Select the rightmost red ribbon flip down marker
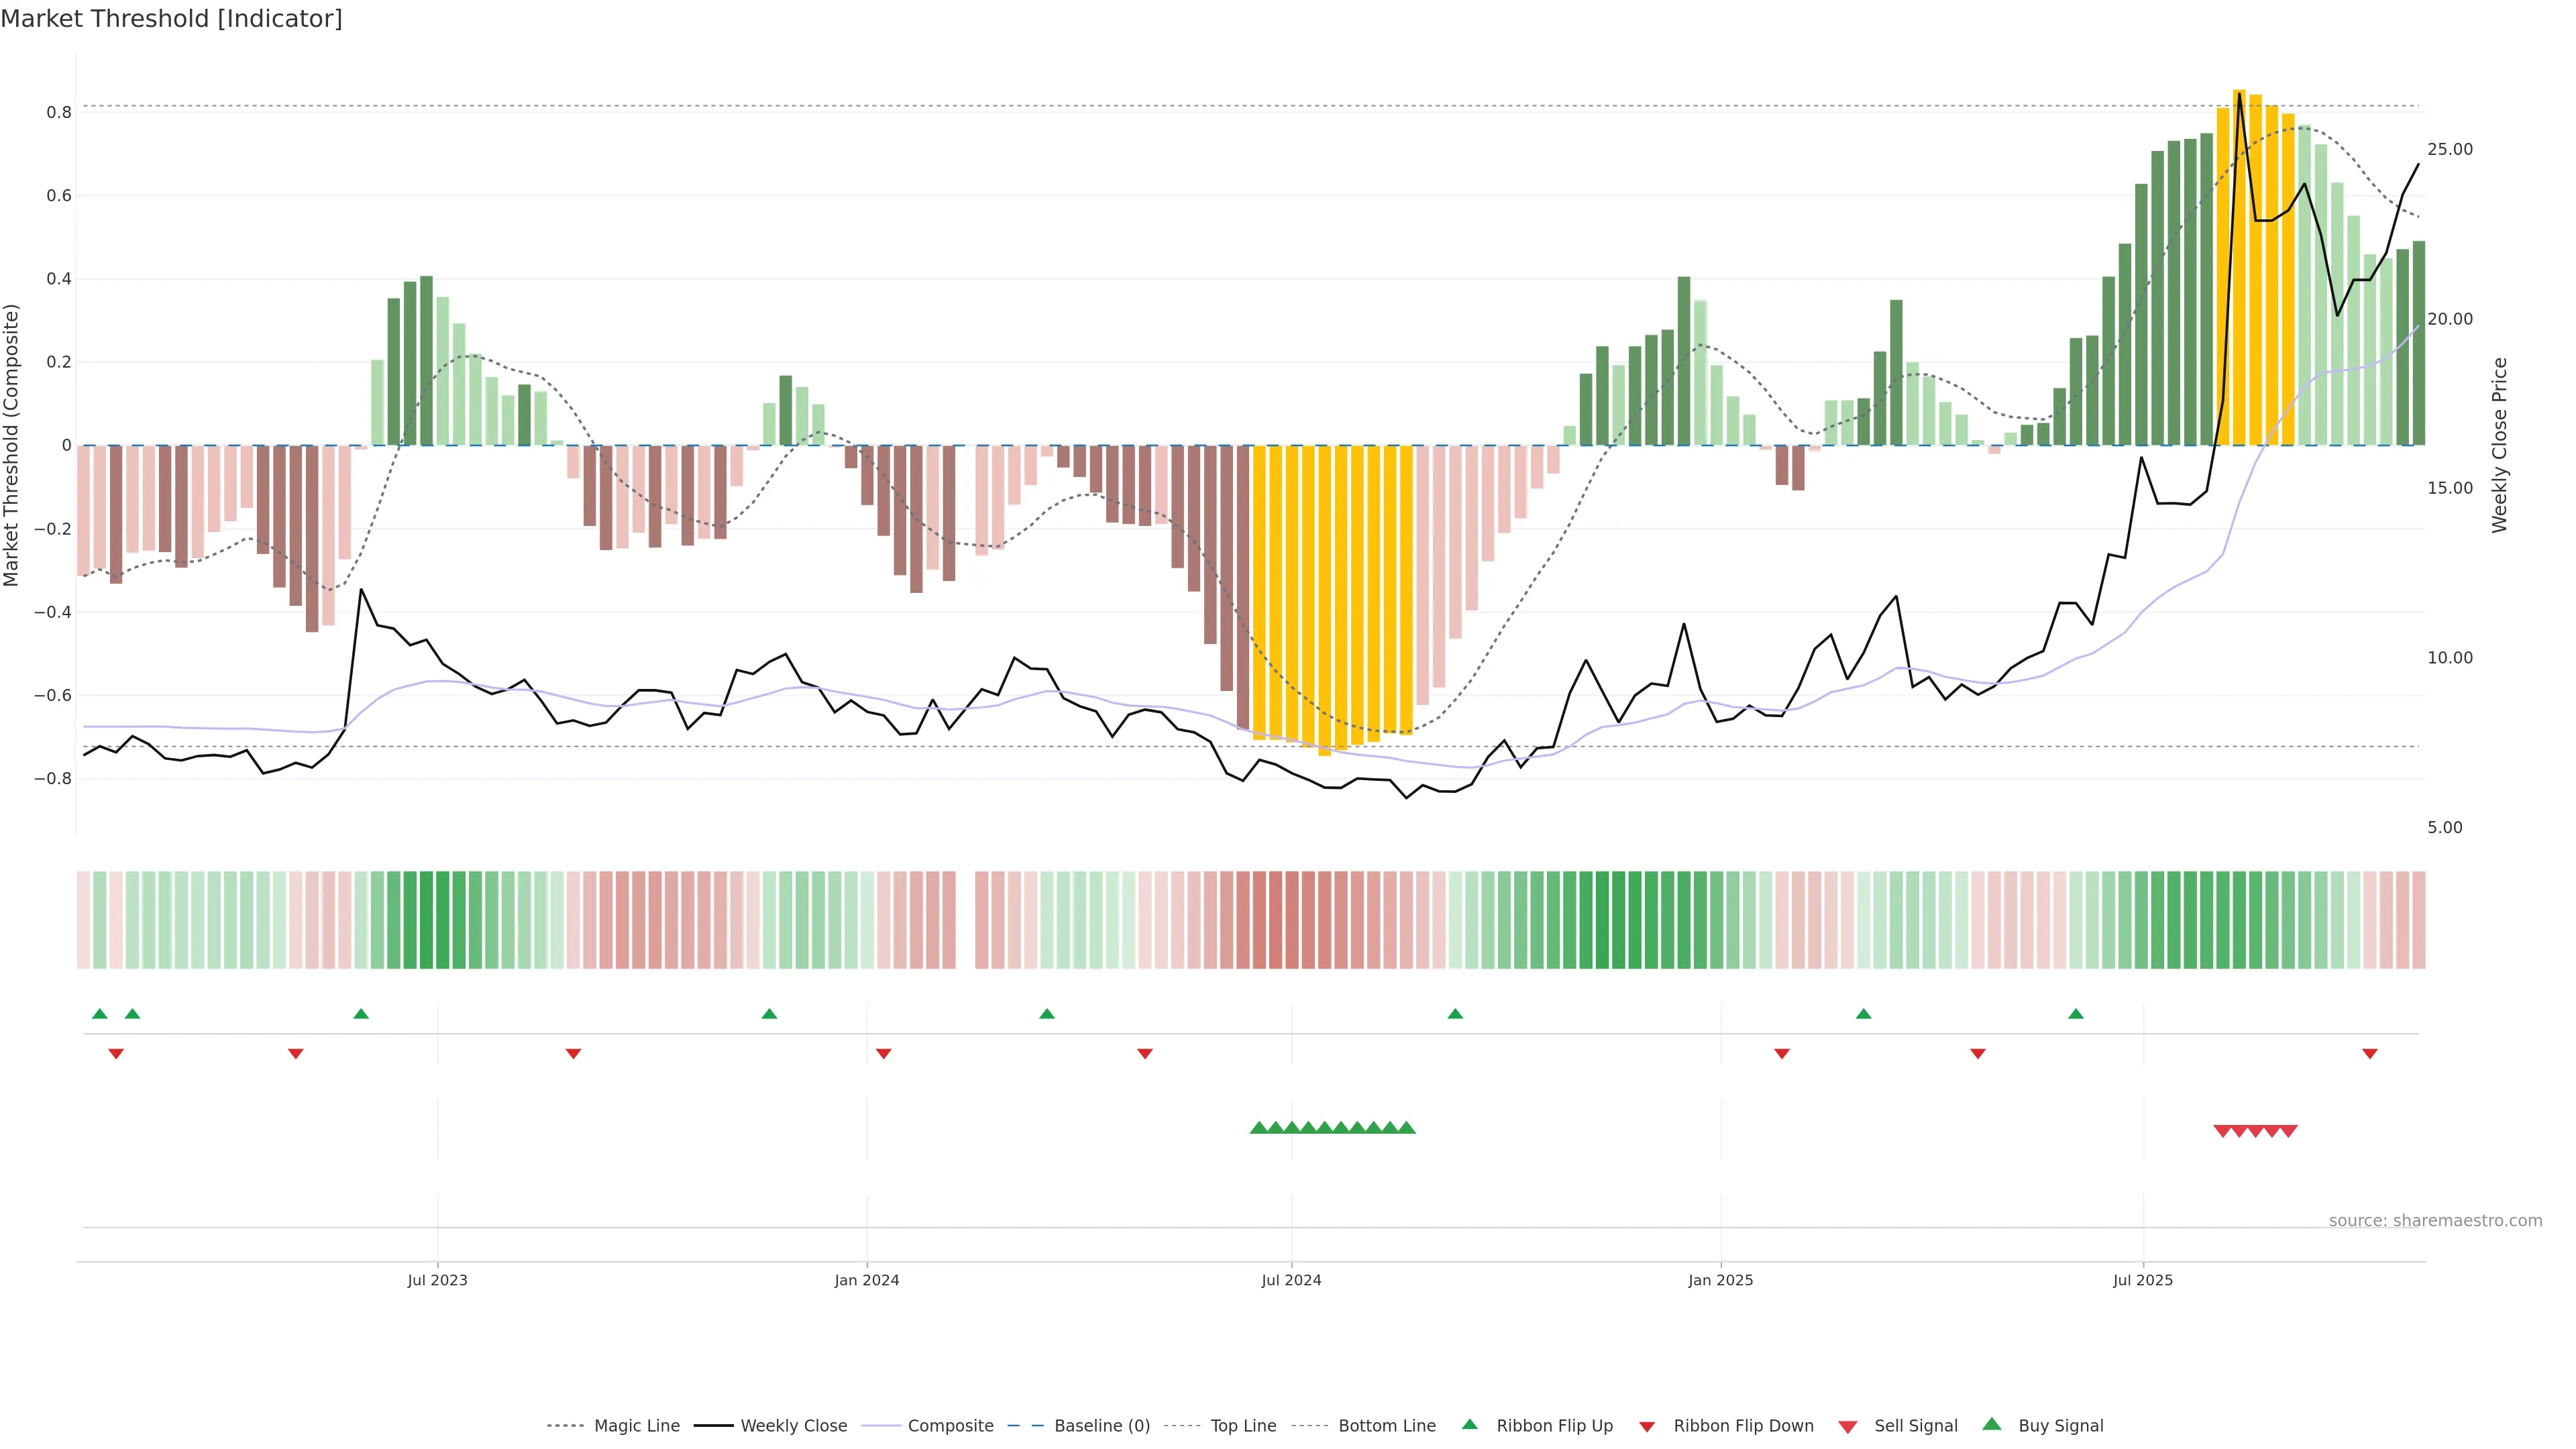This screenshot has height=1449, width=2576. [2369, 1054]
